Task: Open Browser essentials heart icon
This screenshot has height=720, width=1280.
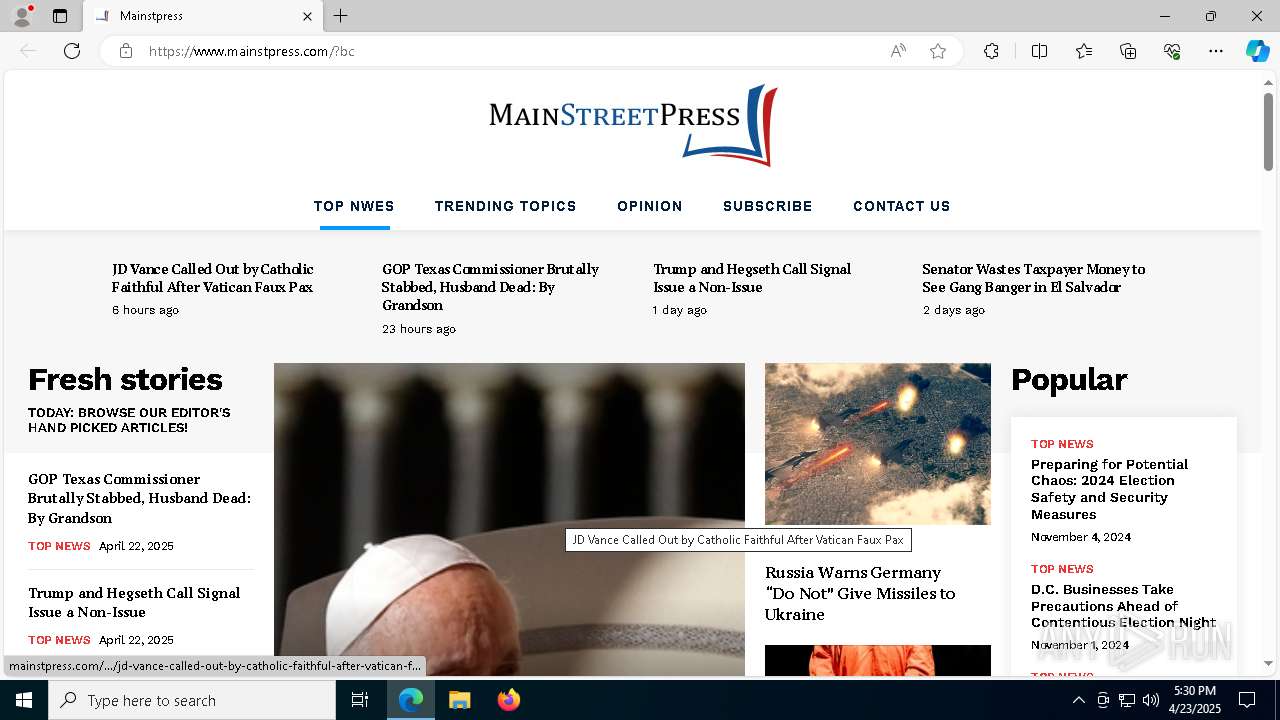Action: pos(1172,51)
